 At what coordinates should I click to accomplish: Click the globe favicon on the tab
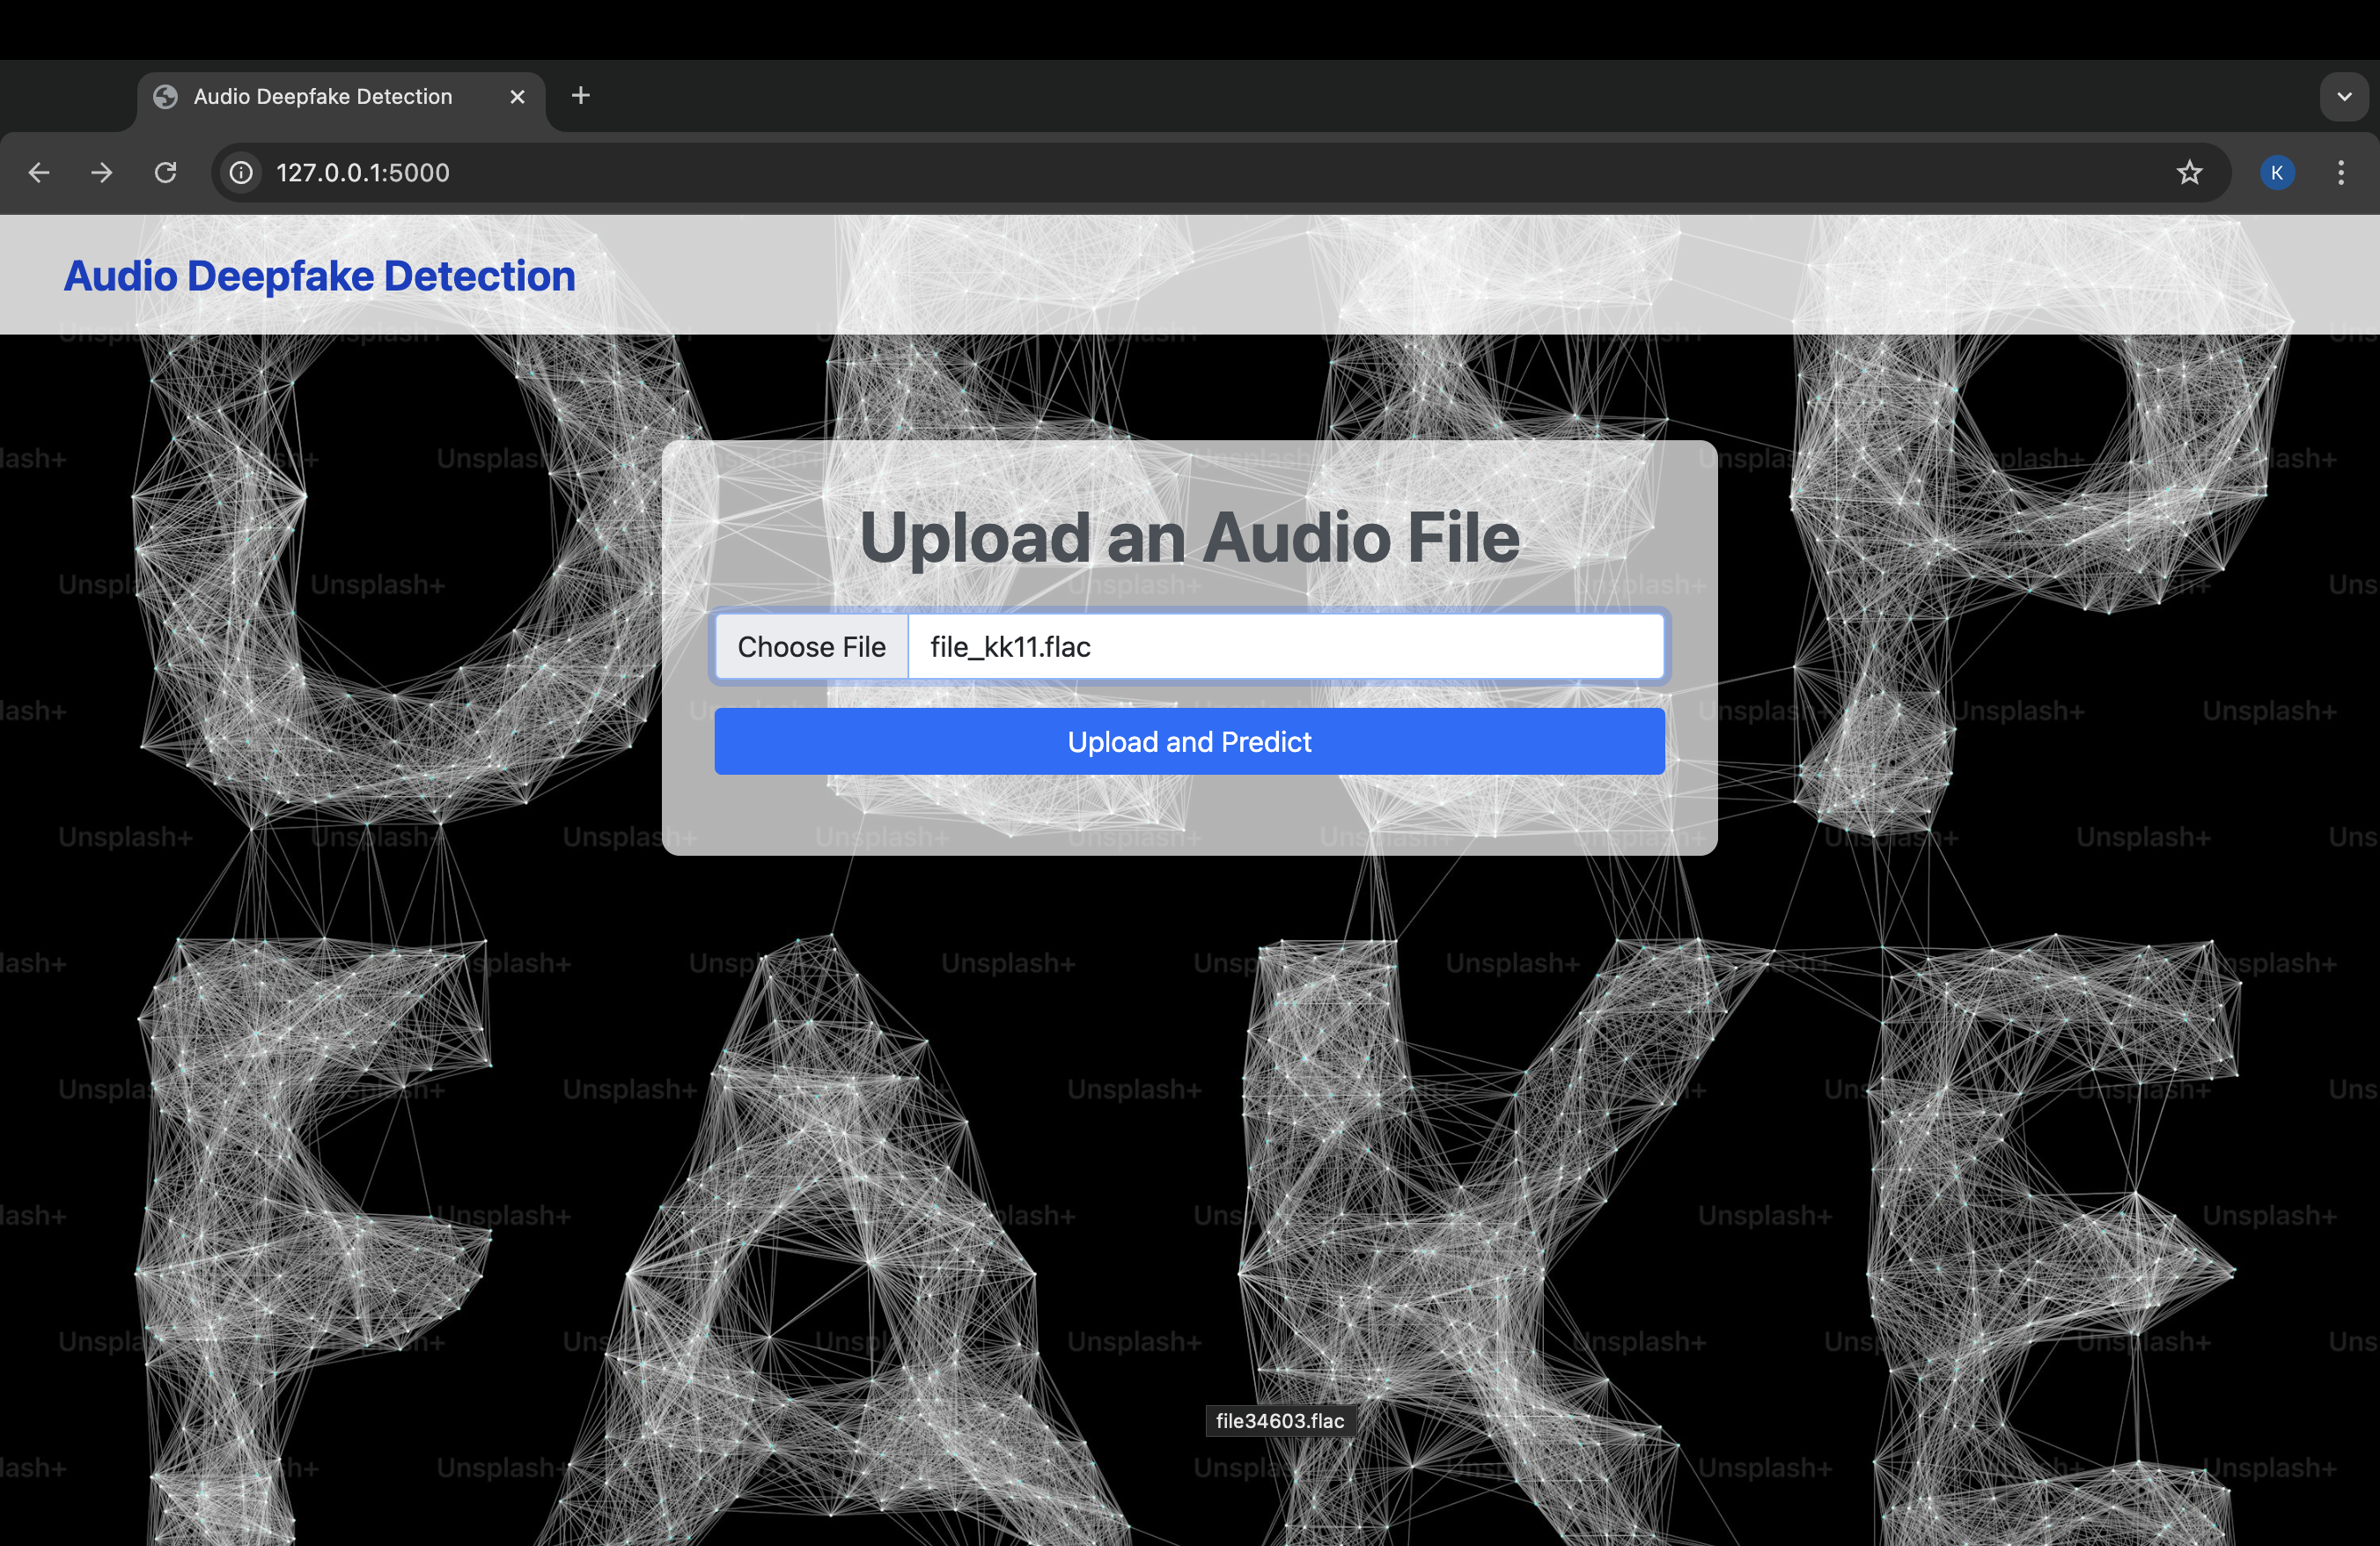(166, 97)
